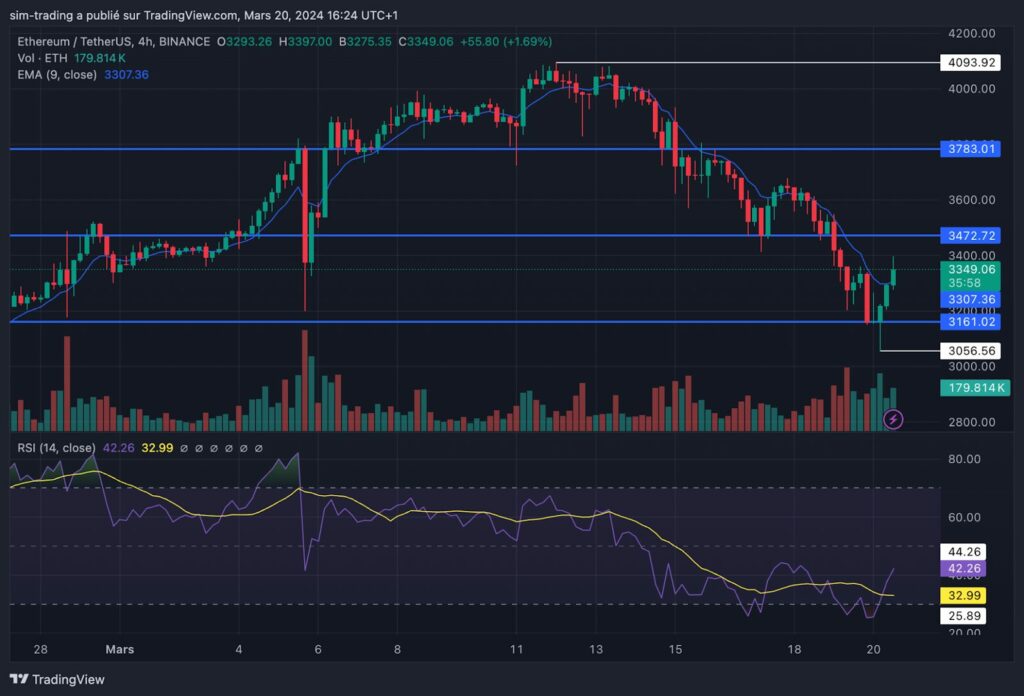Click the 60.00 RSI axis tick
This screenshot has width=1024, height=696.
point(964,517)
